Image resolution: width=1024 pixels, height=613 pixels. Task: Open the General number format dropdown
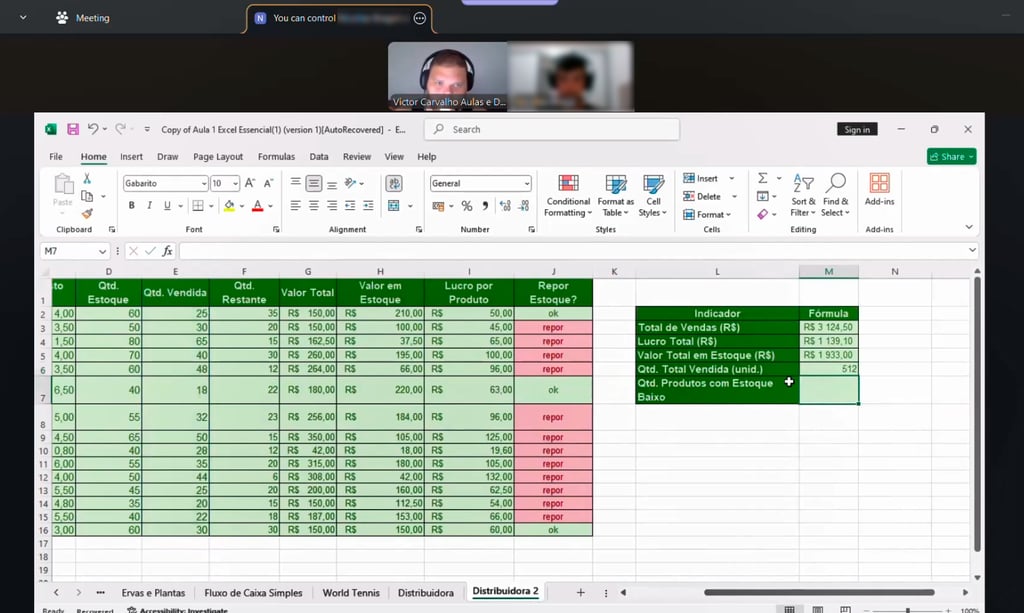[526, 184]
